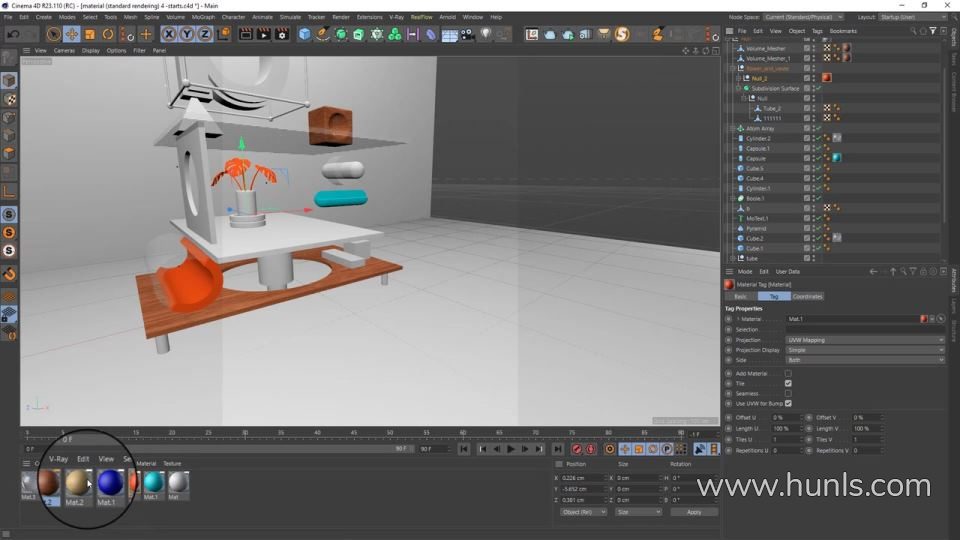This screenshot has height=540, width=960.
Task: Click the Camera object icon in toolbar
Action: coord(467,34)
